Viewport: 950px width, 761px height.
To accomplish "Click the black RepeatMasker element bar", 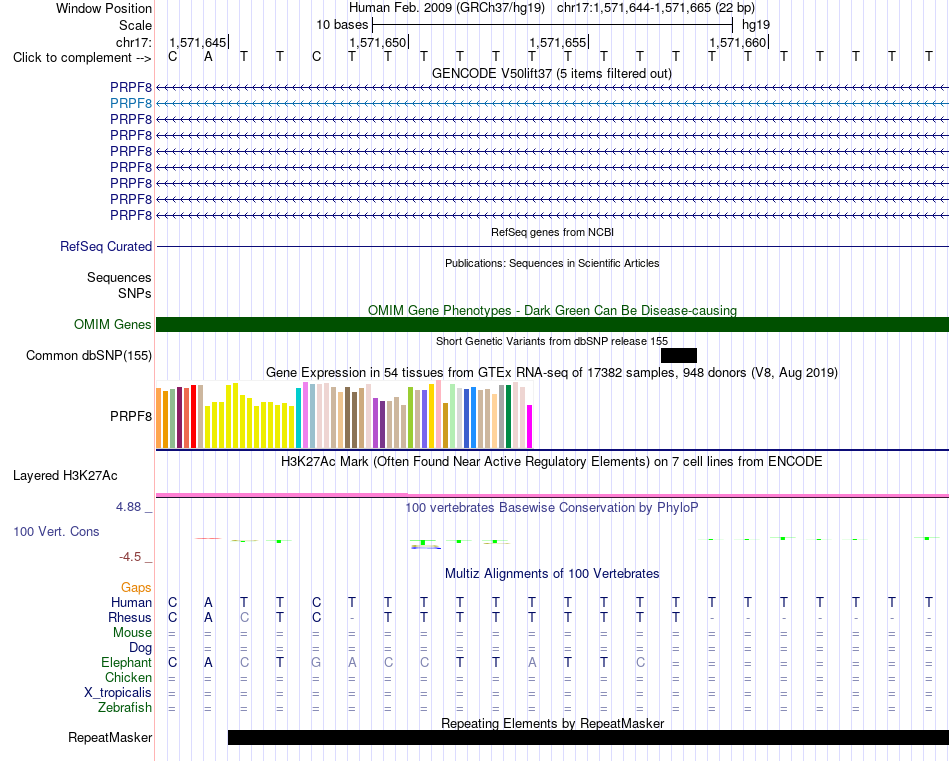I will coord(588,737).
